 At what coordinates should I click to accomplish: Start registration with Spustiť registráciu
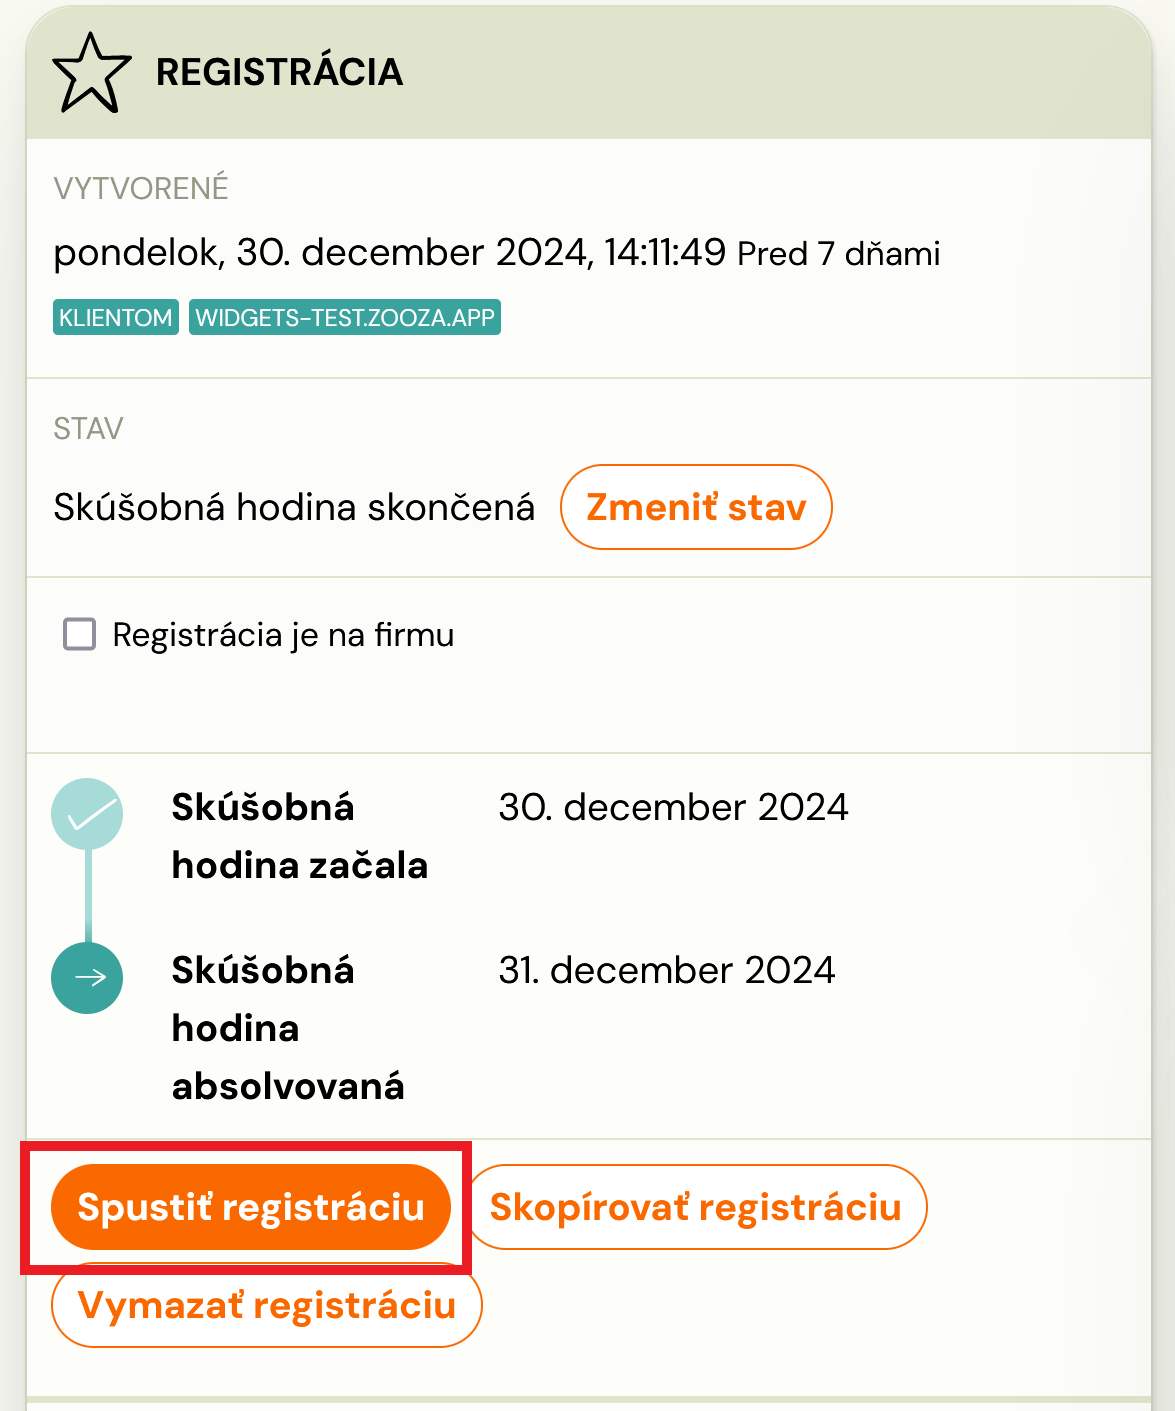[251, 1207]
